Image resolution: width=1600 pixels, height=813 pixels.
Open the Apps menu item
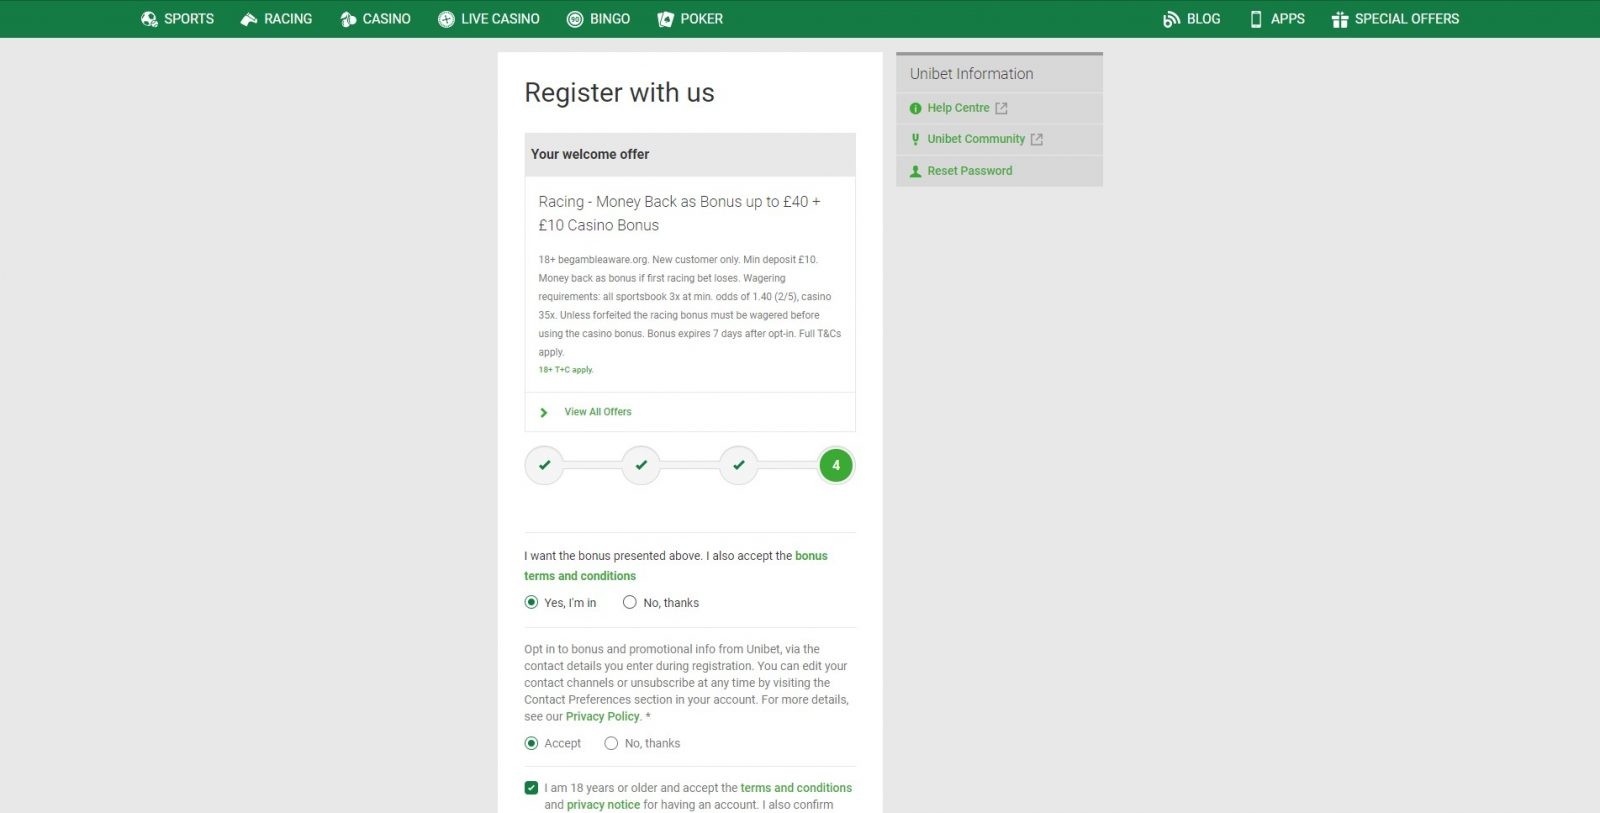[1277, 19]
